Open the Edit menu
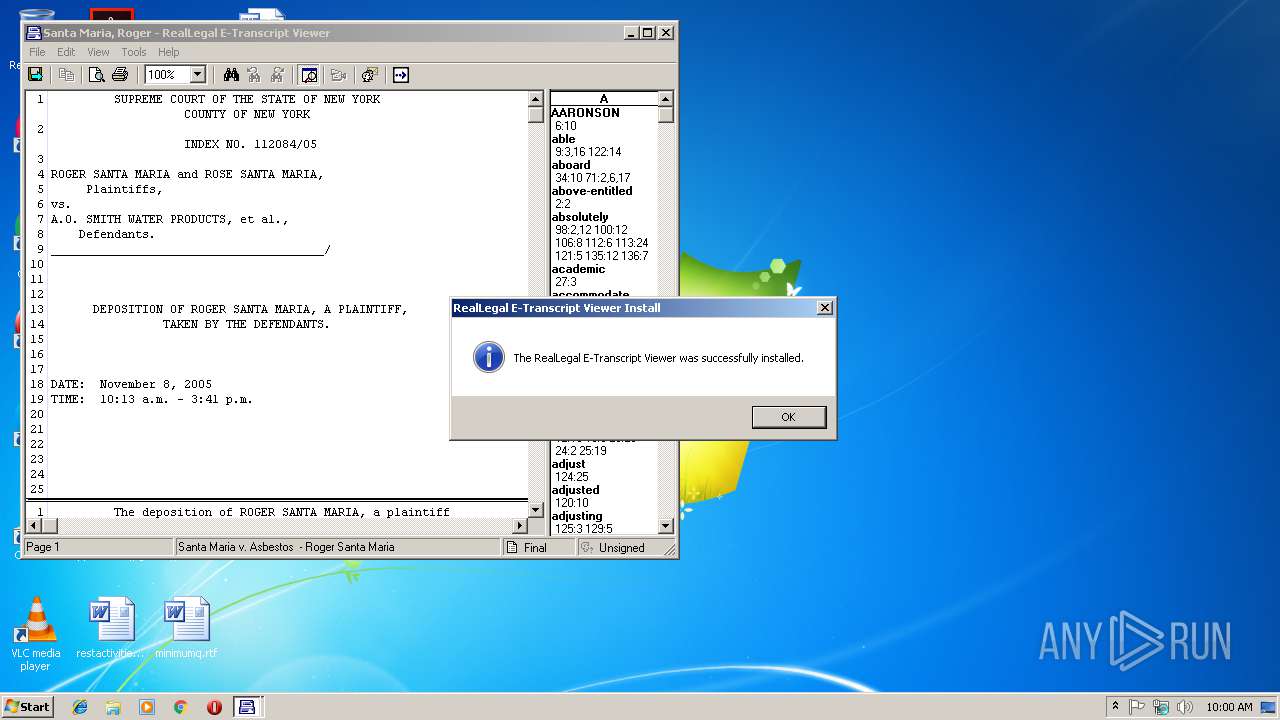 pos(66,52)
